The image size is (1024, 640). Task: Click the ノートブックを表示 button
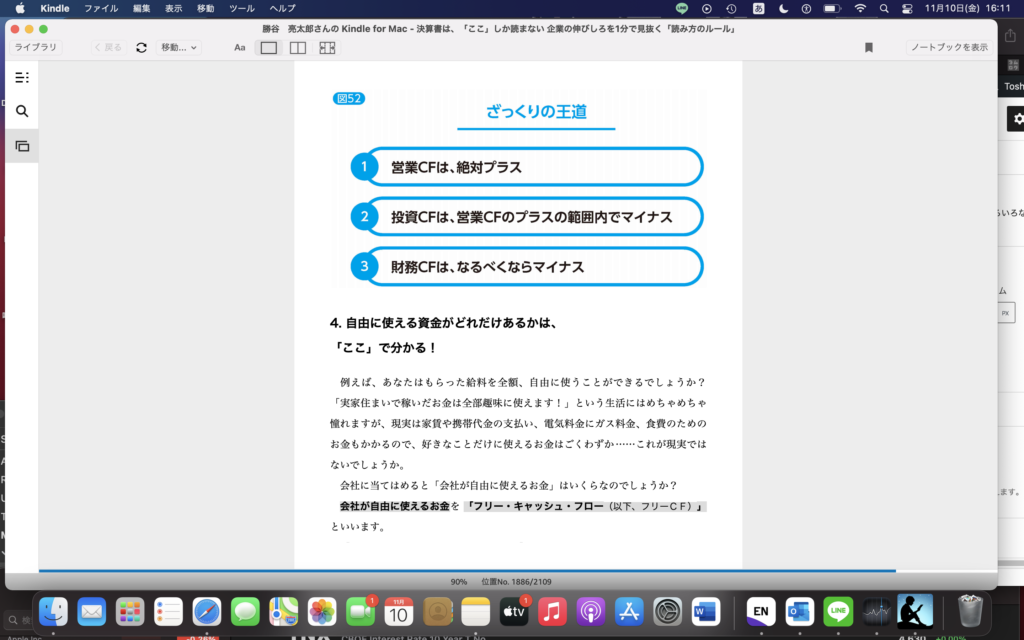tap(949, 47)
